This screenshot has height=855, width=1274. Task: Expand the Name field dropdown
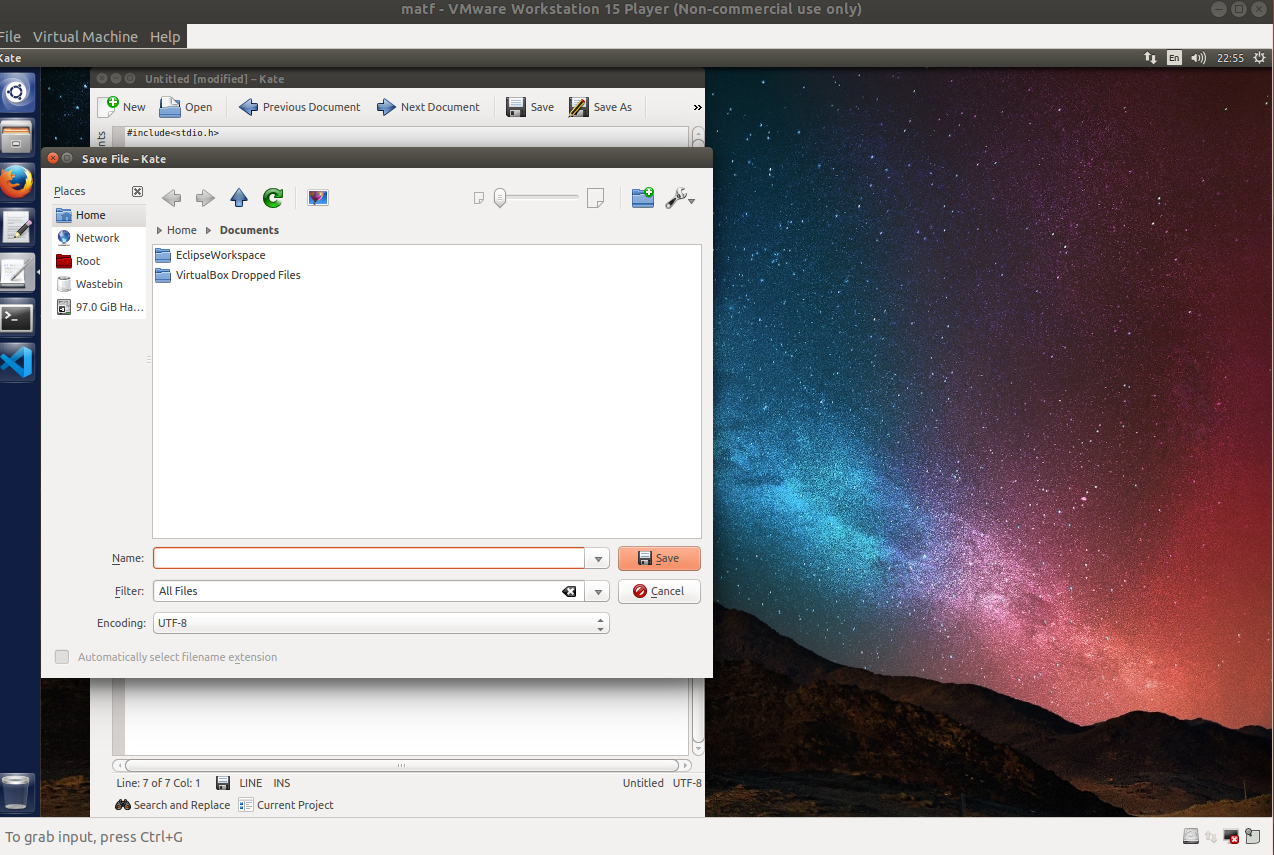tap(598, 559)
